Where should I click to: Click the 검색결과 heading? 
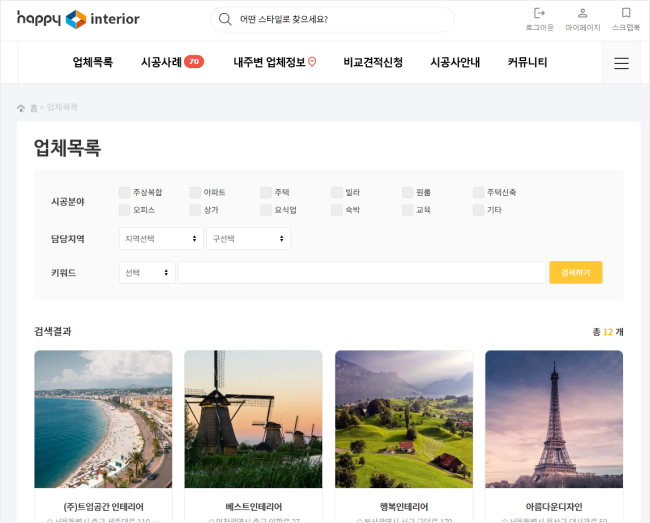[53, 332]
